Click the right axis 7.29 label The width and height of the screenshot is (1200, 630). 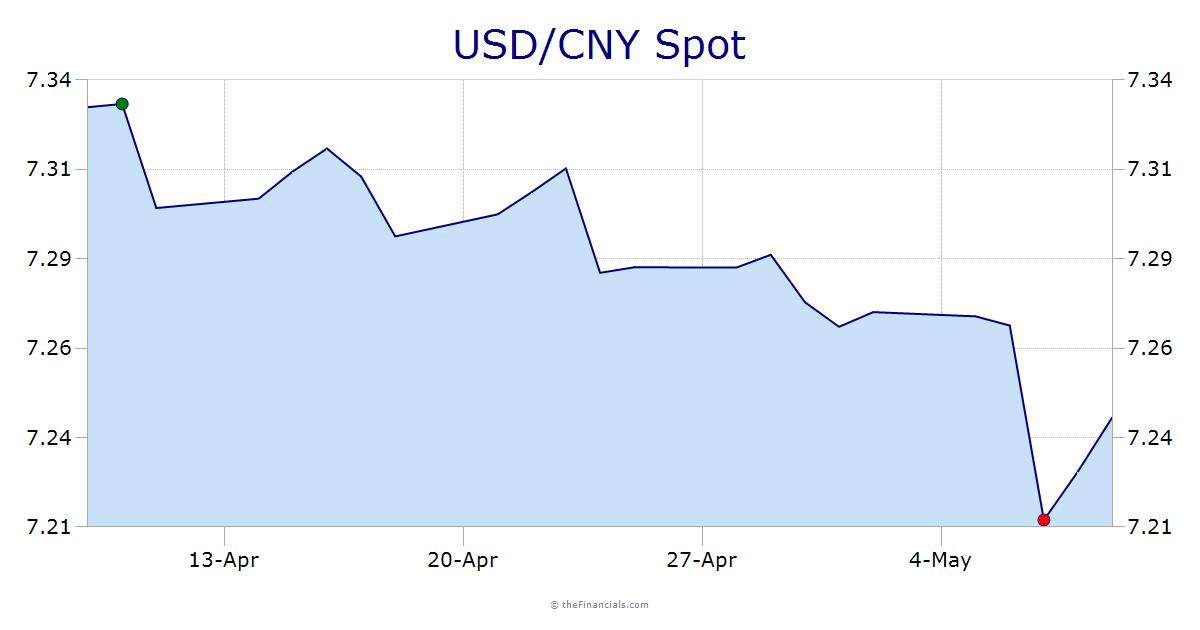click(x=1150, y=259)
